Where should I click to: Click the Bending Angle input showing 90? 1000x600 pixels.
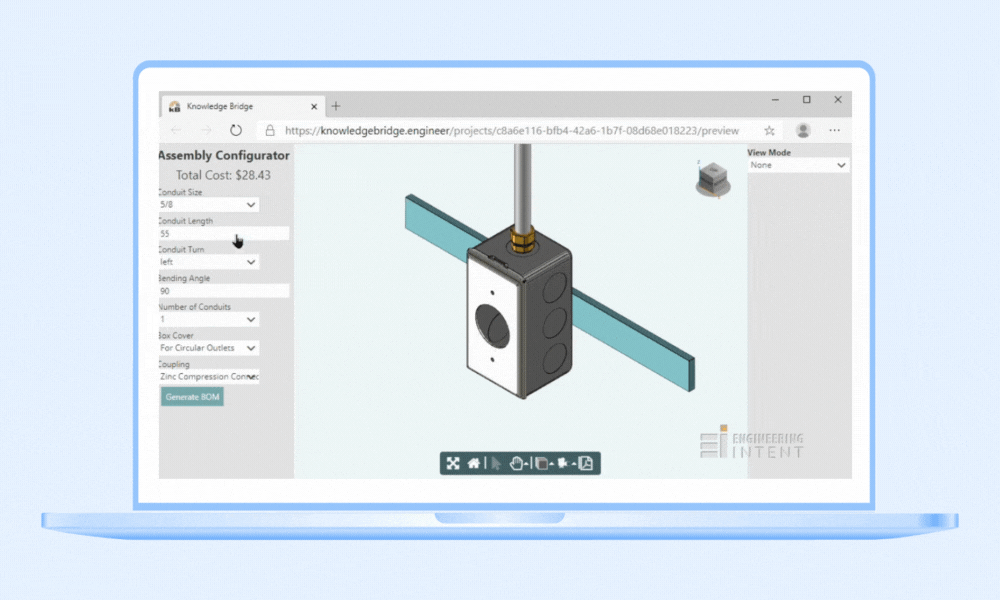click(222, 290)
